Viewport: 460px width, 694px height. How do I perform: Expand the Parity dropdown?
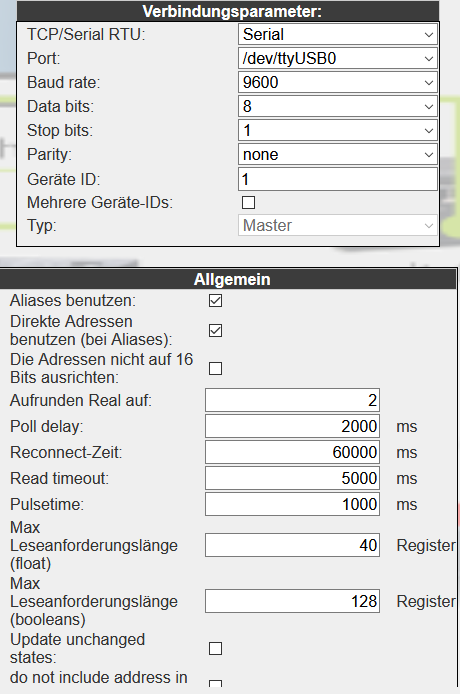point(337,154)
